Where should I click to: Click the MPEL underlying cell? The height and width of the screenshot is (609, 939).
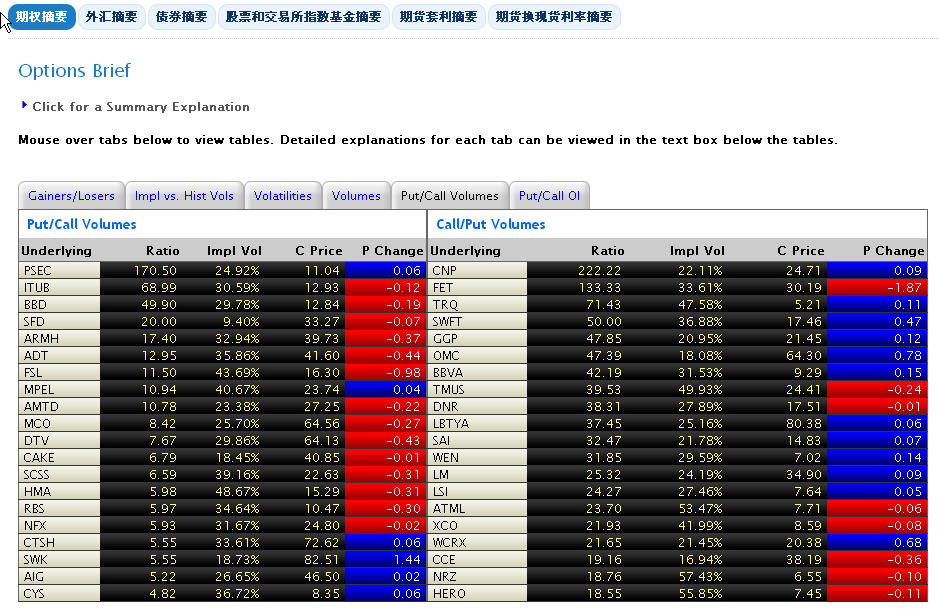pyautogui.click(x=59, y=389)
